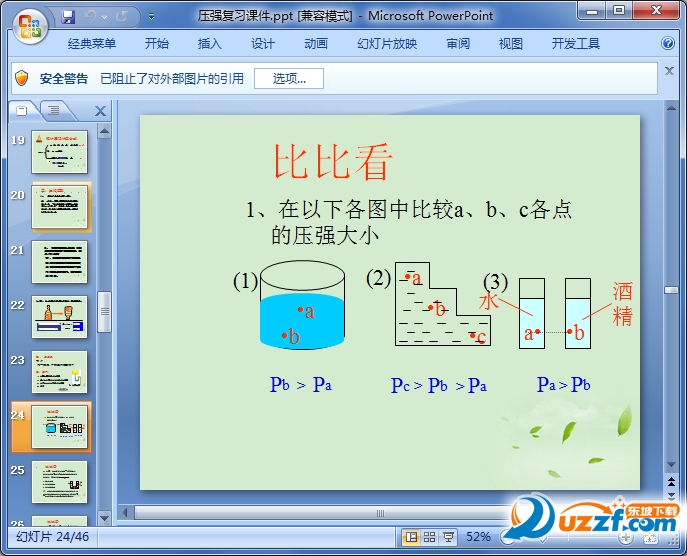Maximize the PowerPoint window
This screenshot has width=687, height=556.
point(619,11)
